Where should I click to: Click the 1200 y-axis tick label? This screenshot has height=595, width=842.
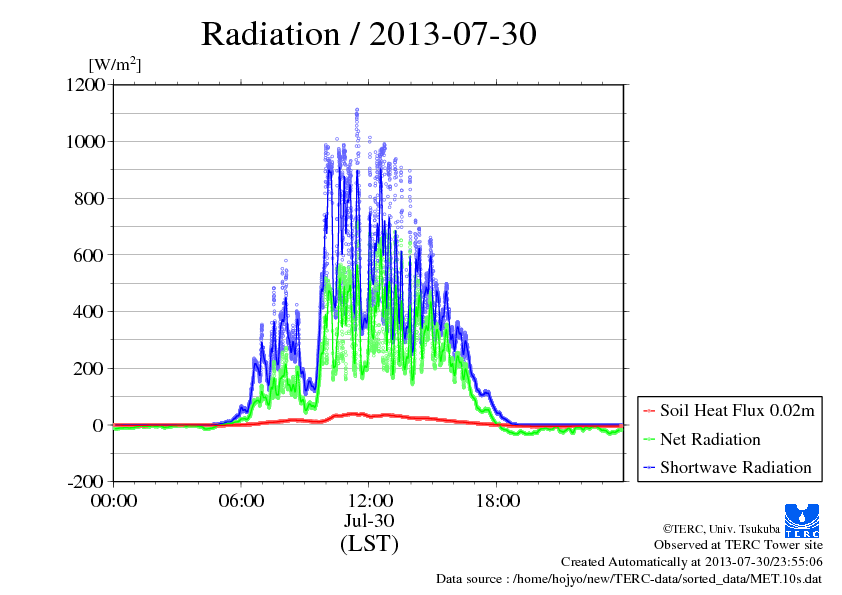[87, 85]
